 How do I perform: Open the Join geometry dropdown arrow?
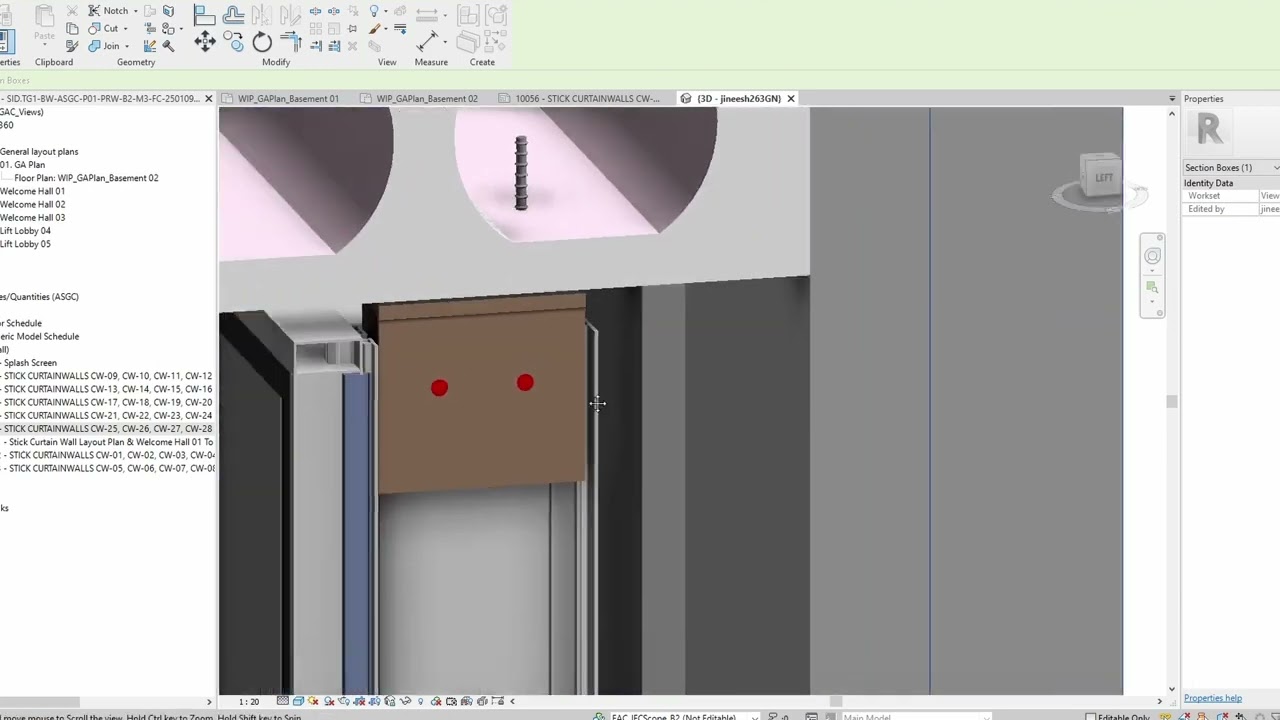pos(126,45)
